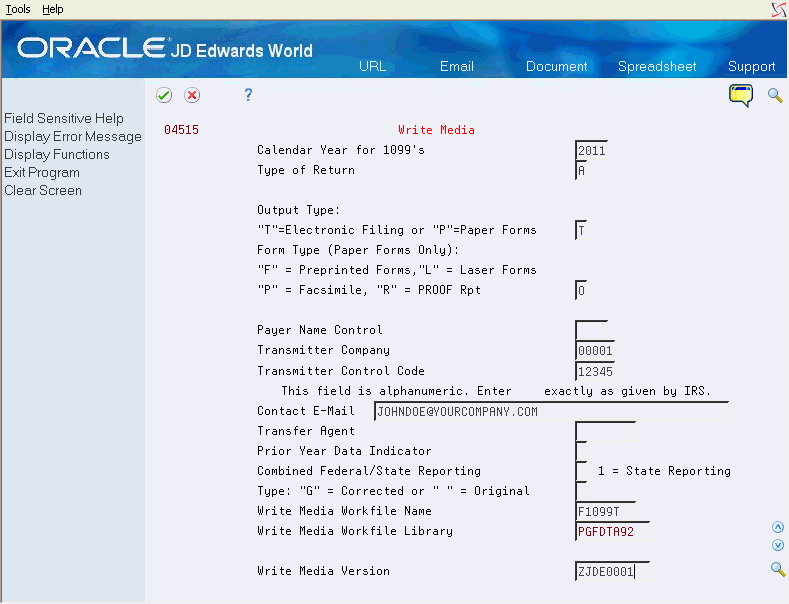The height and width of the screenshot is (604, 789).
Task: Click the Type of Return field
Action: (x=581, y=170)
